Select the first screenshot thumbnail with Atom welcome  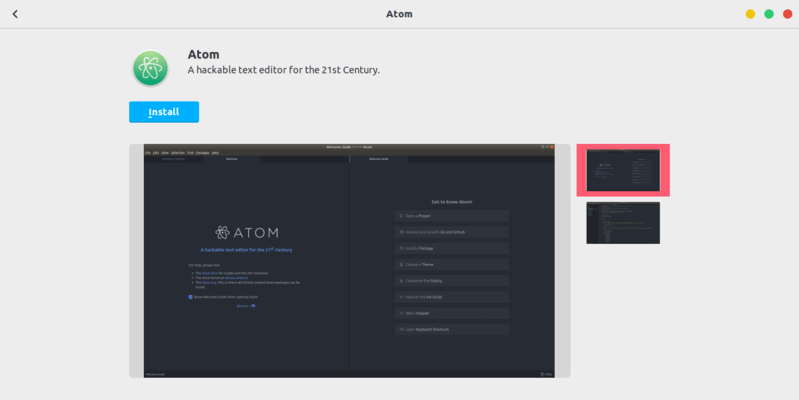(x=623, y=170)
